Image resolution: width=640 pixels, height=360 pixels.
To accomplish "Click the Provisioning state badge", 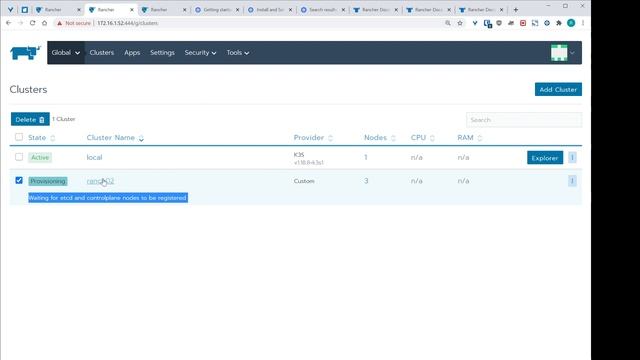I will click(x=48, y=181).
